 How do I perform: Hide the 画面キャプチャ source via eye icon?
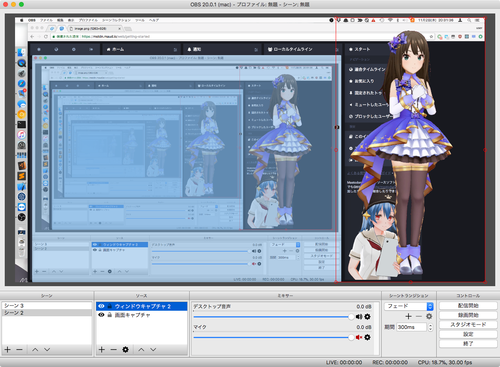tap(101, 315)
